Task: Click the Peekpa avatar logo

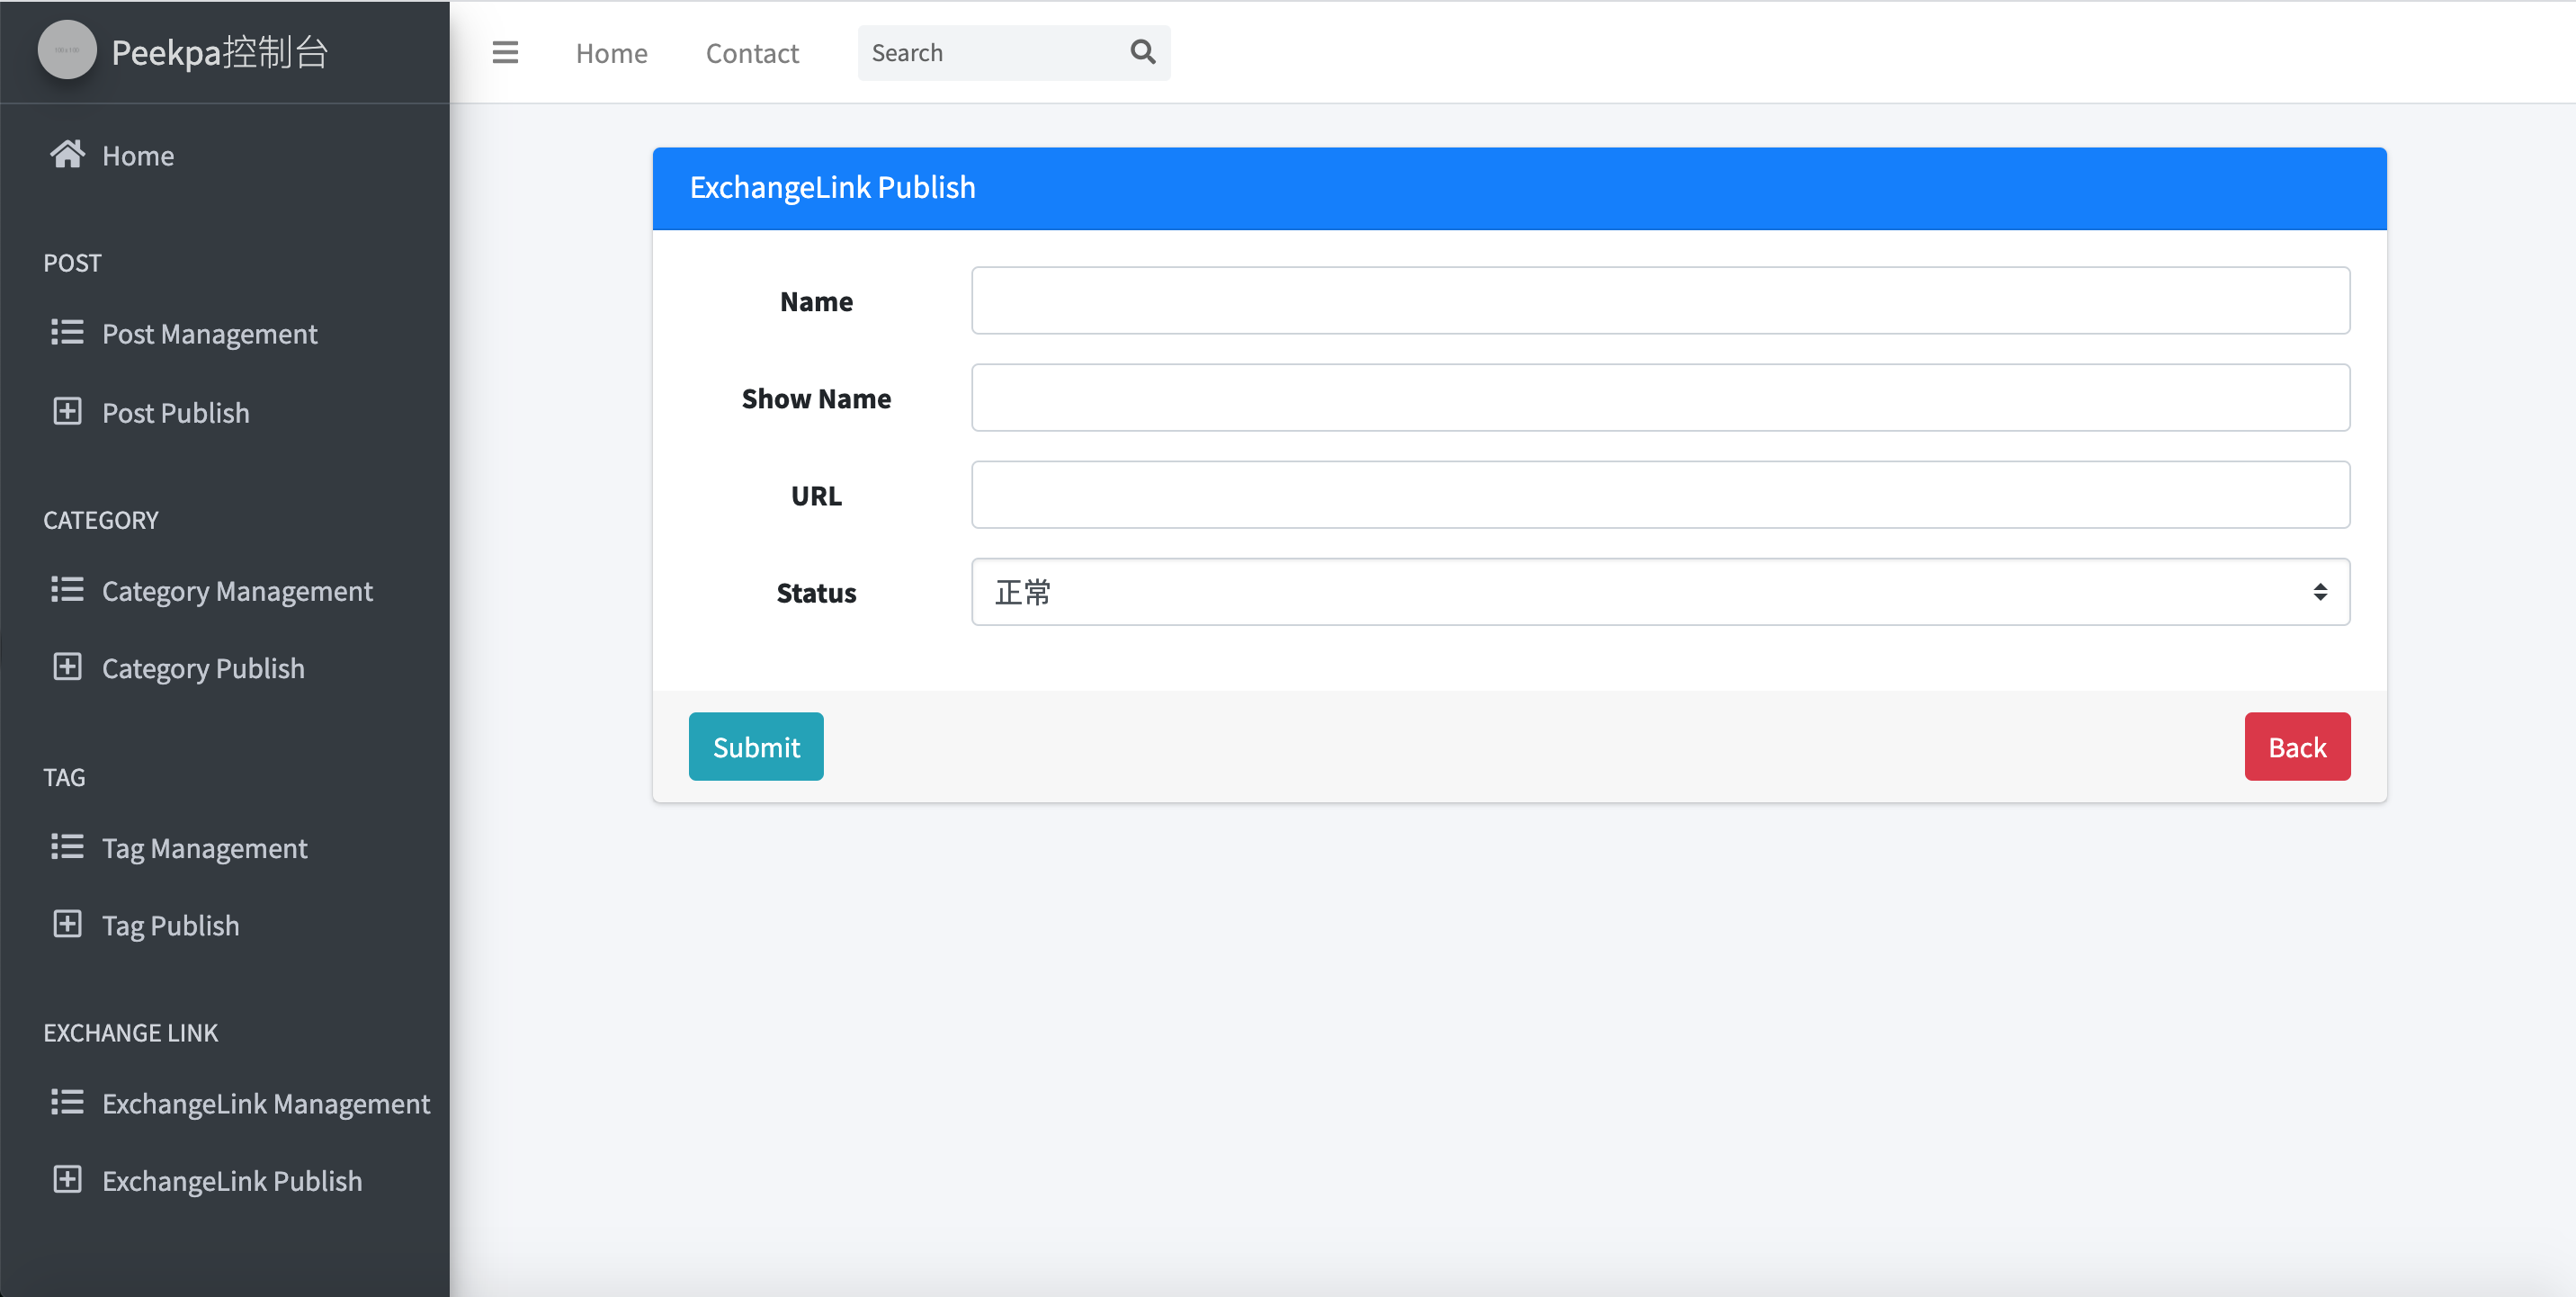Action: pyautogui.click(x=67, y=50)
